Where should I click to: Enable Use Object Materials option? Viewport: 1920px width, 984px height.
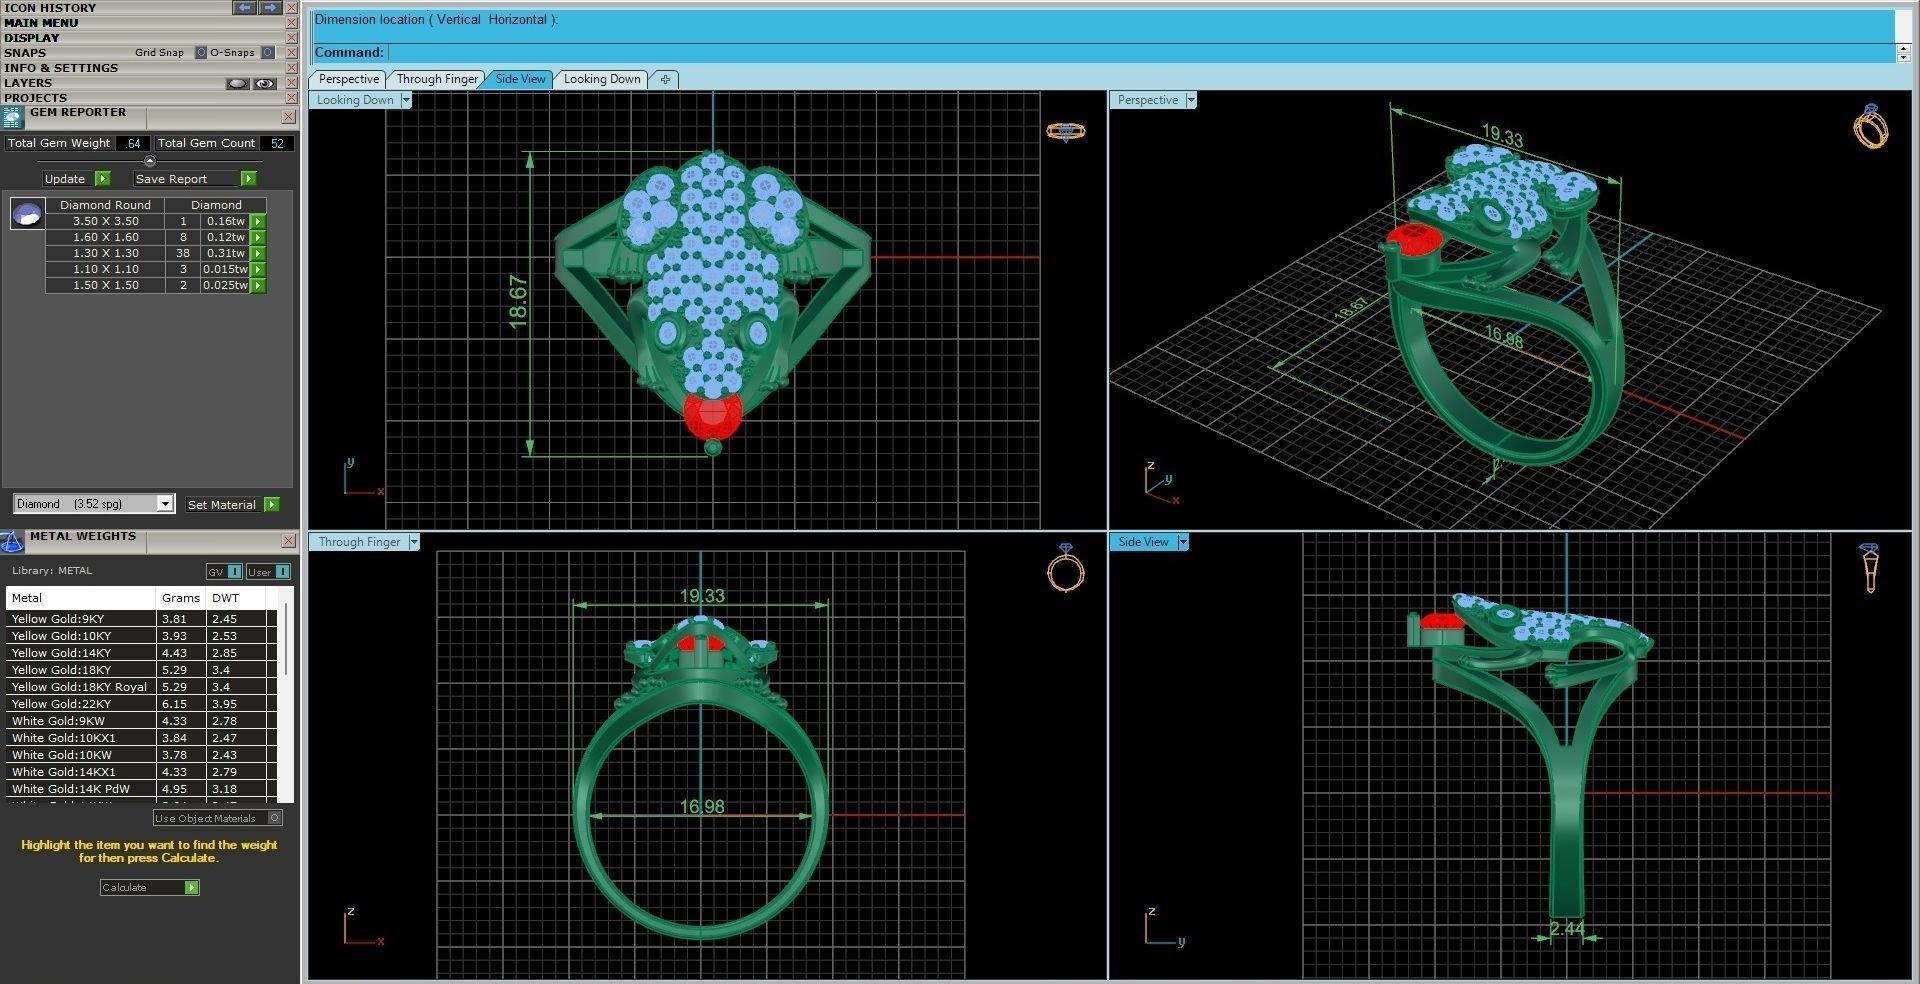(275, 818)
